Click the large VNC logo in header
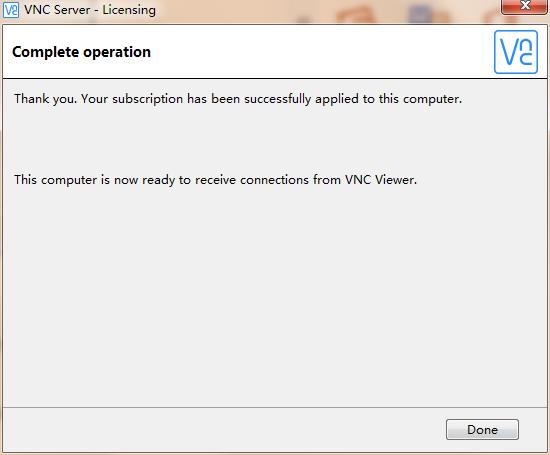This screenshot has height=455, width=550. click(516, 52)
